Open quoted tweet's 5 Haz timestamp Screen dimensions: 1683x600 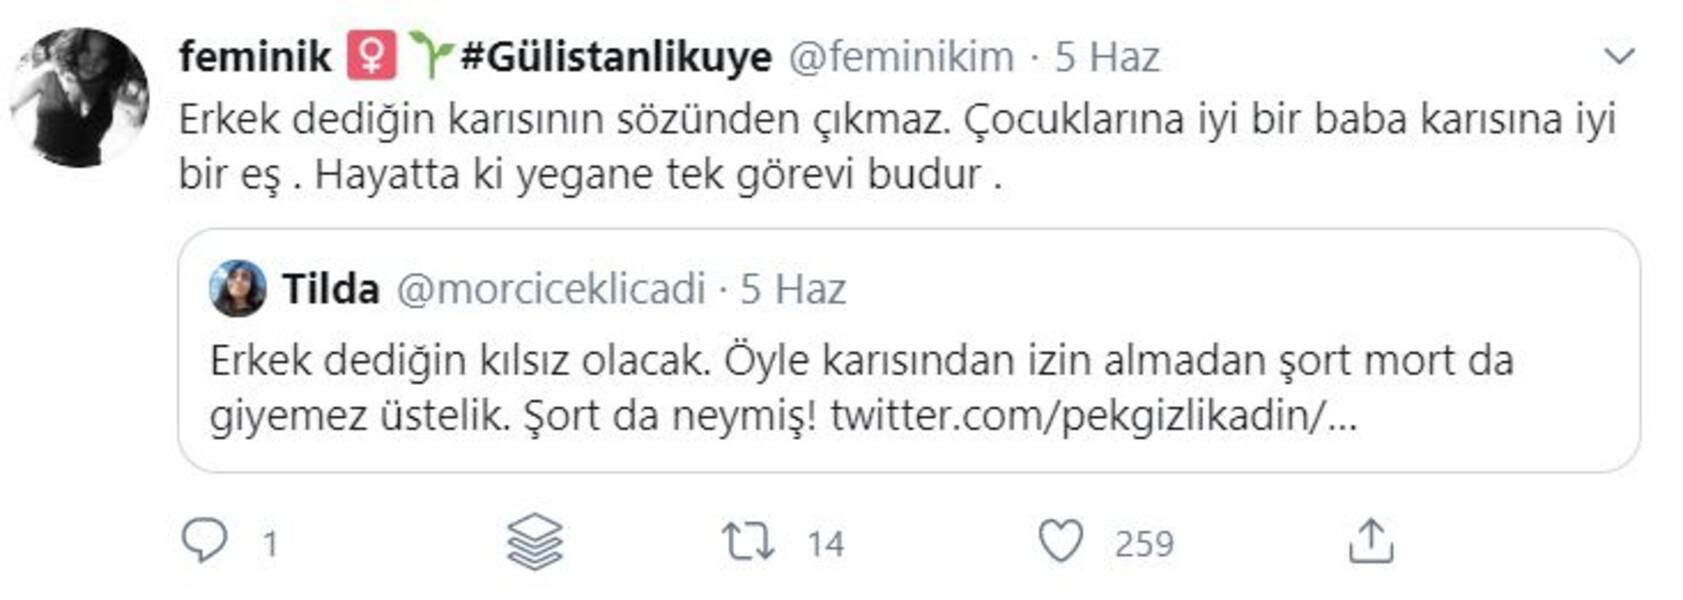(793, 289)
